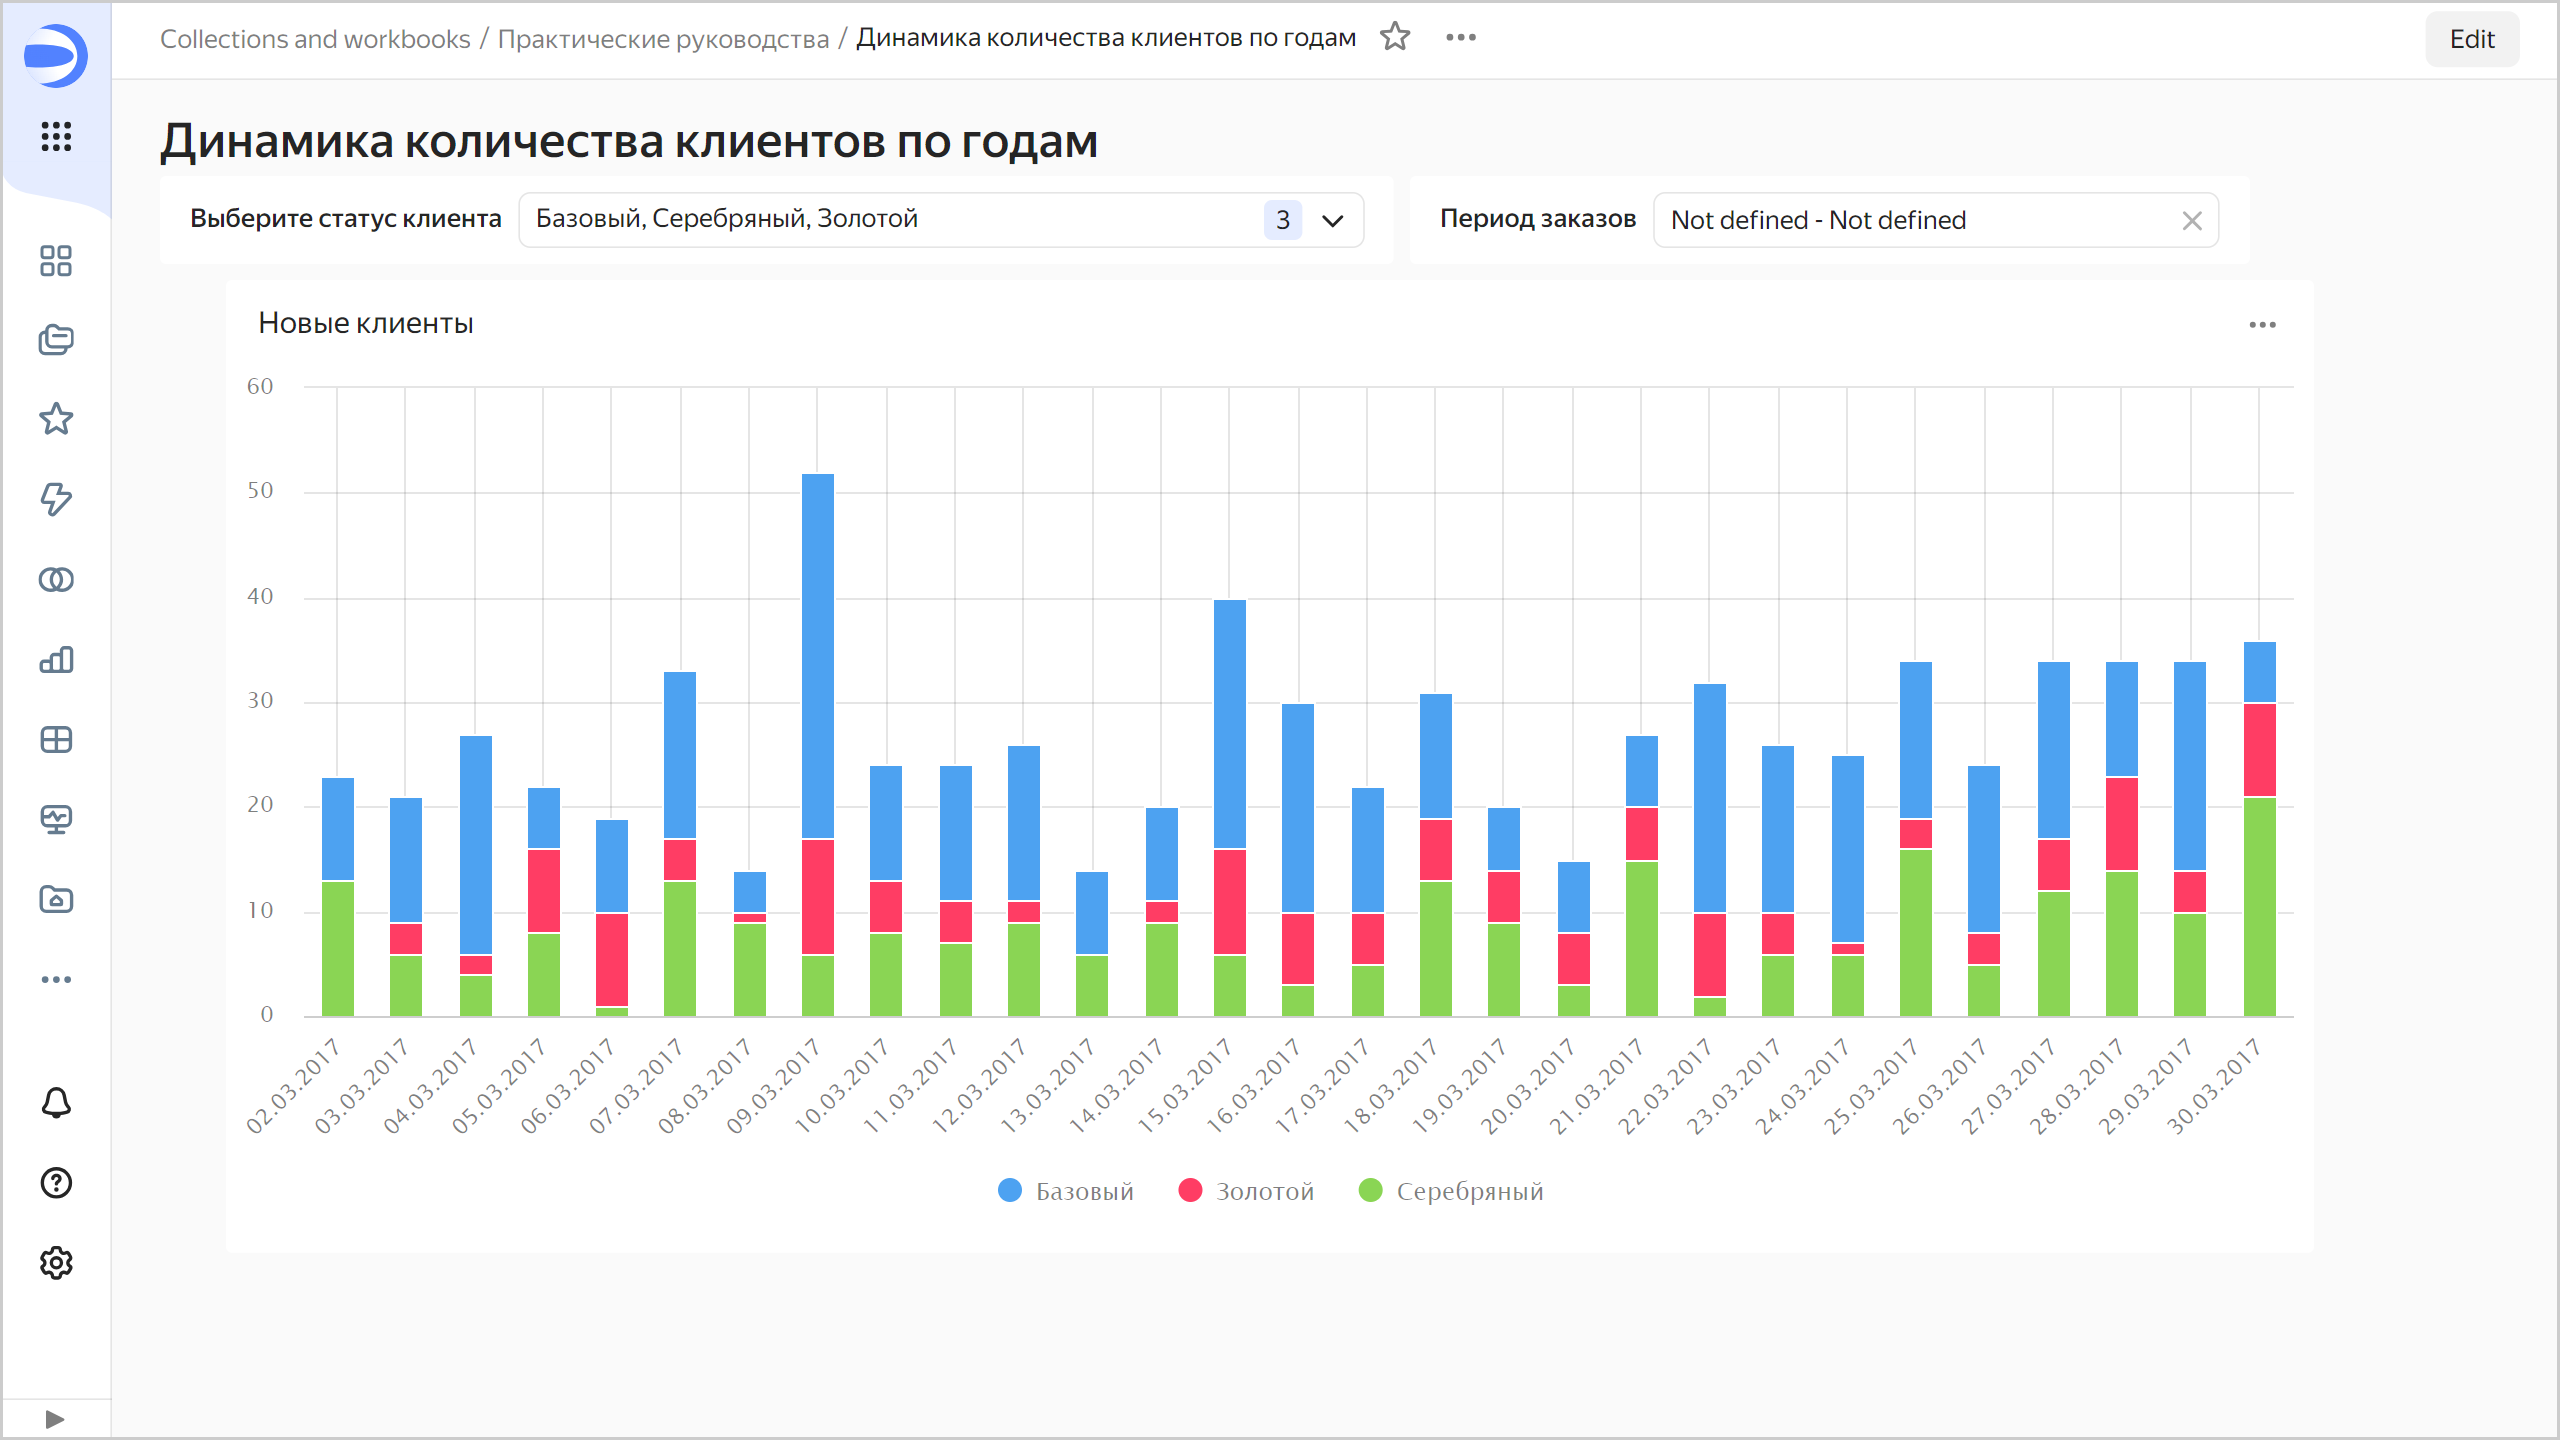Open settings gear in sidebar

56,1263
